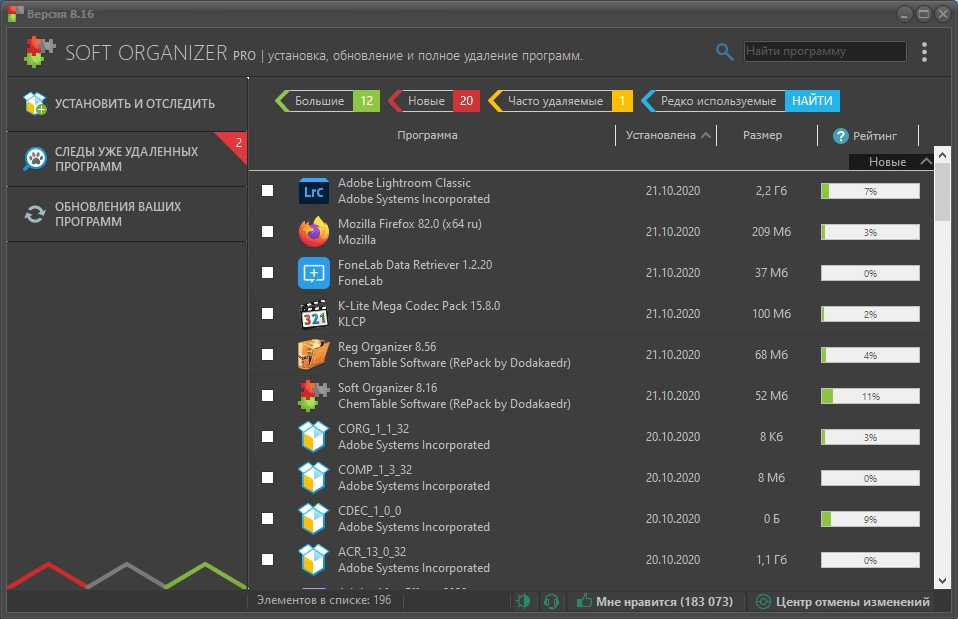
Task: Click the ACR_13_0_32 package icon
Action: (x=313, y=559)
